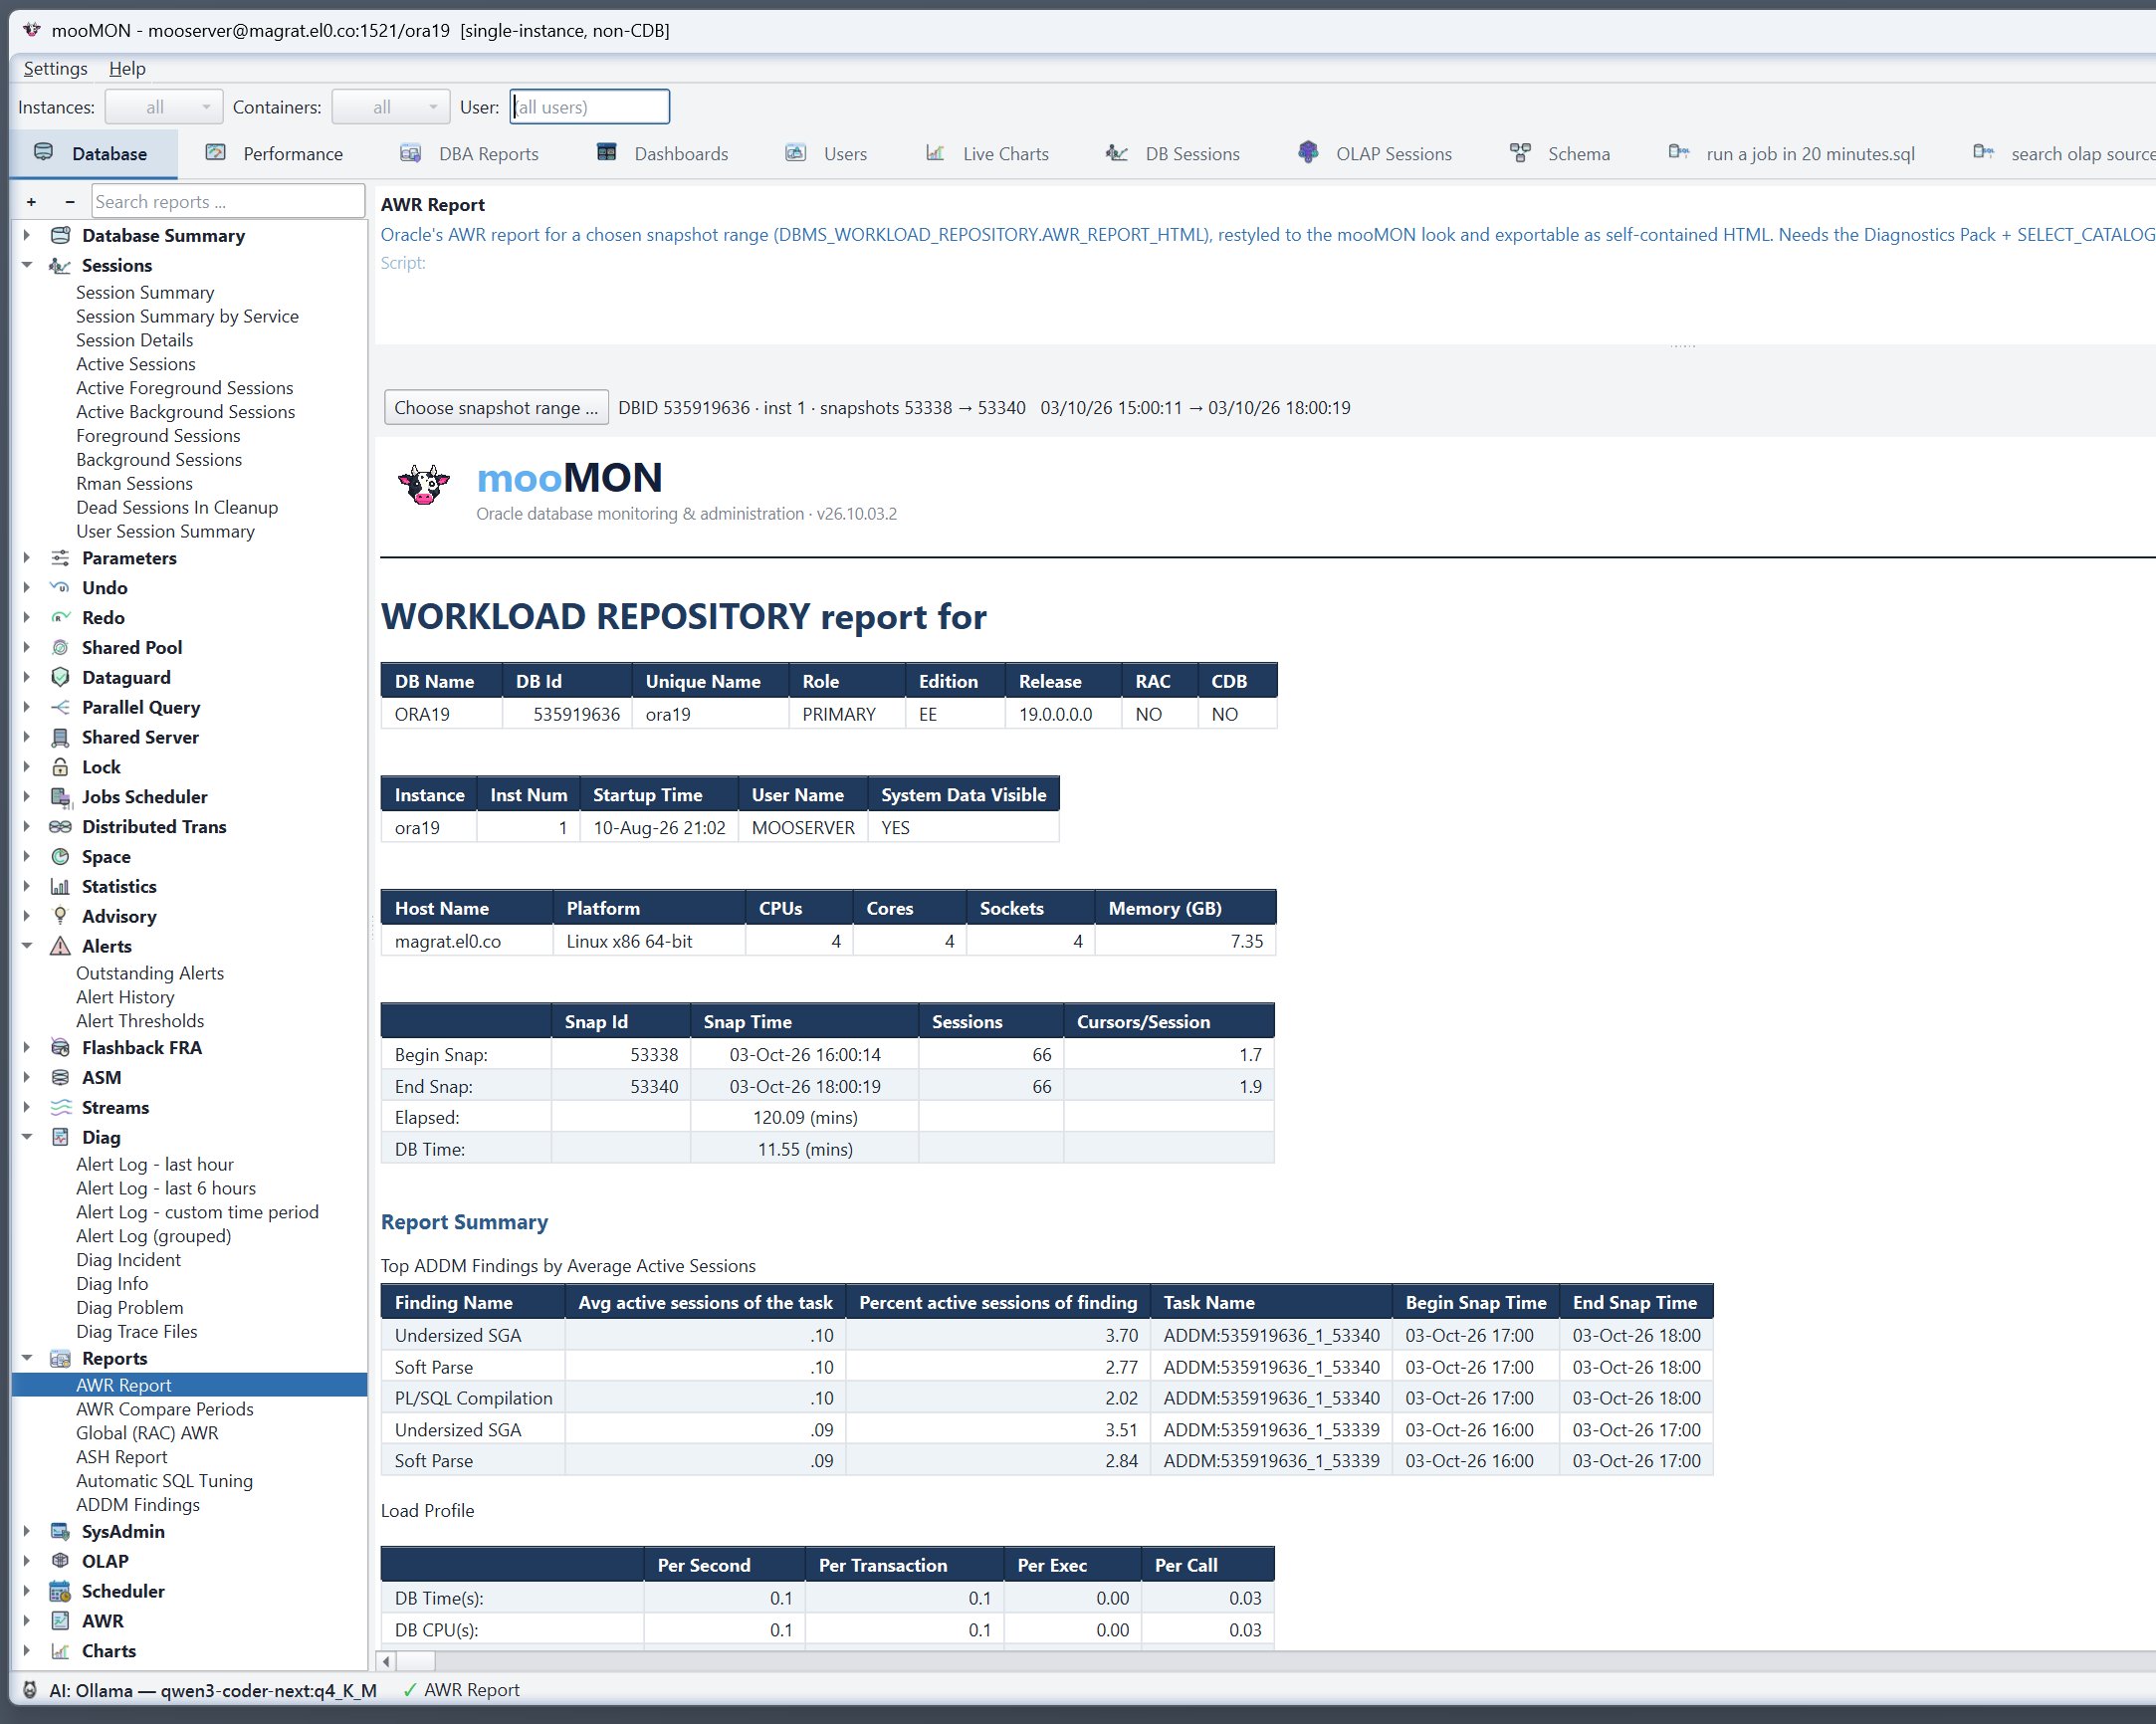
Task: Select AWR Compare Periods report
Action: (x=165, y=1409)
